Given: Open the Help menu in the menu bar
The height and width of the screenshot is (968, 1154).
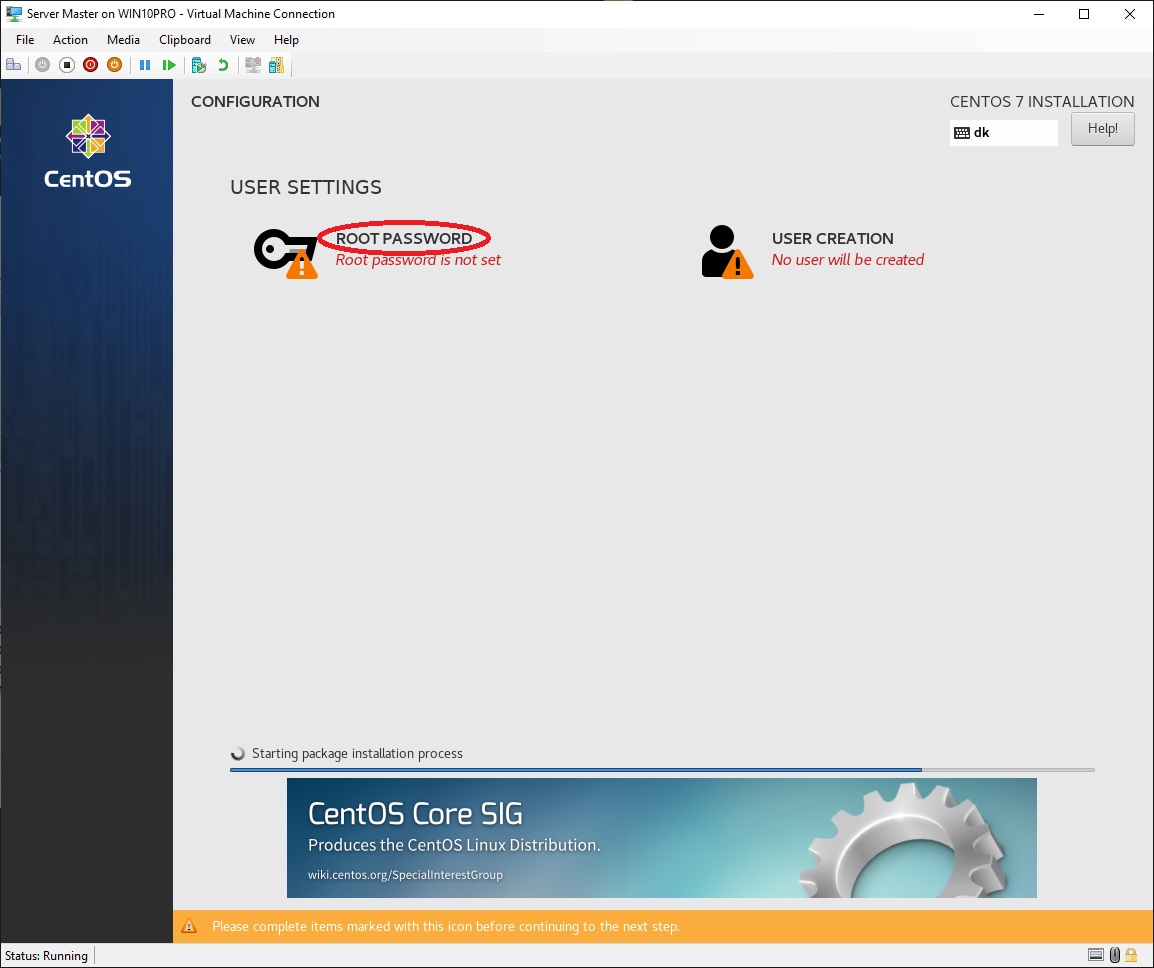Looking at the screenshot, I should [286, 40].
